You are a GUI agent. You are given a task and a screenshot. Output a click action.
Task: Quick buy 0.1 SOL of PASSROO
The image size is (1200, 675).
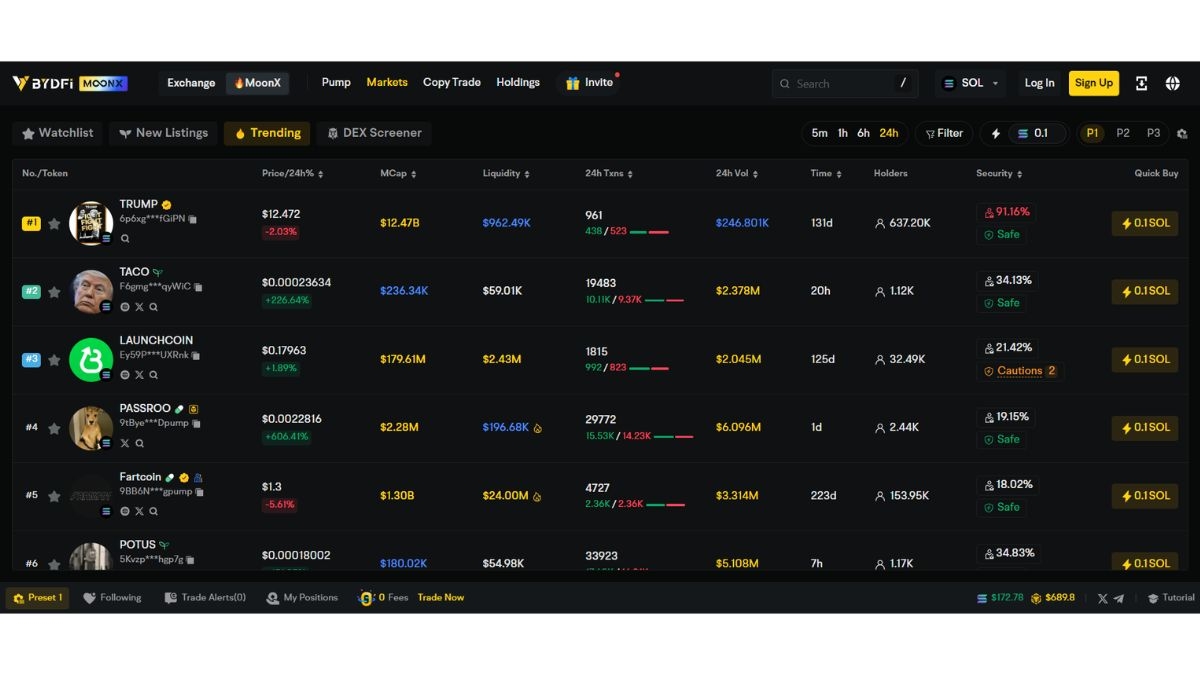pyautogui.click(x=1145, y=428)
